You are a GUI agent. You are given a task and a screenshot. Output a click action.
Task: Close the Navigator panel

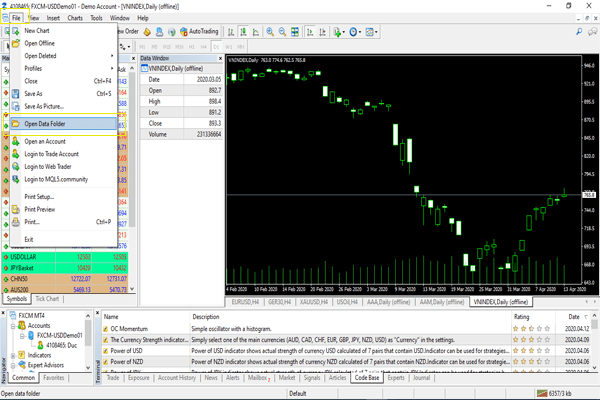3,313
